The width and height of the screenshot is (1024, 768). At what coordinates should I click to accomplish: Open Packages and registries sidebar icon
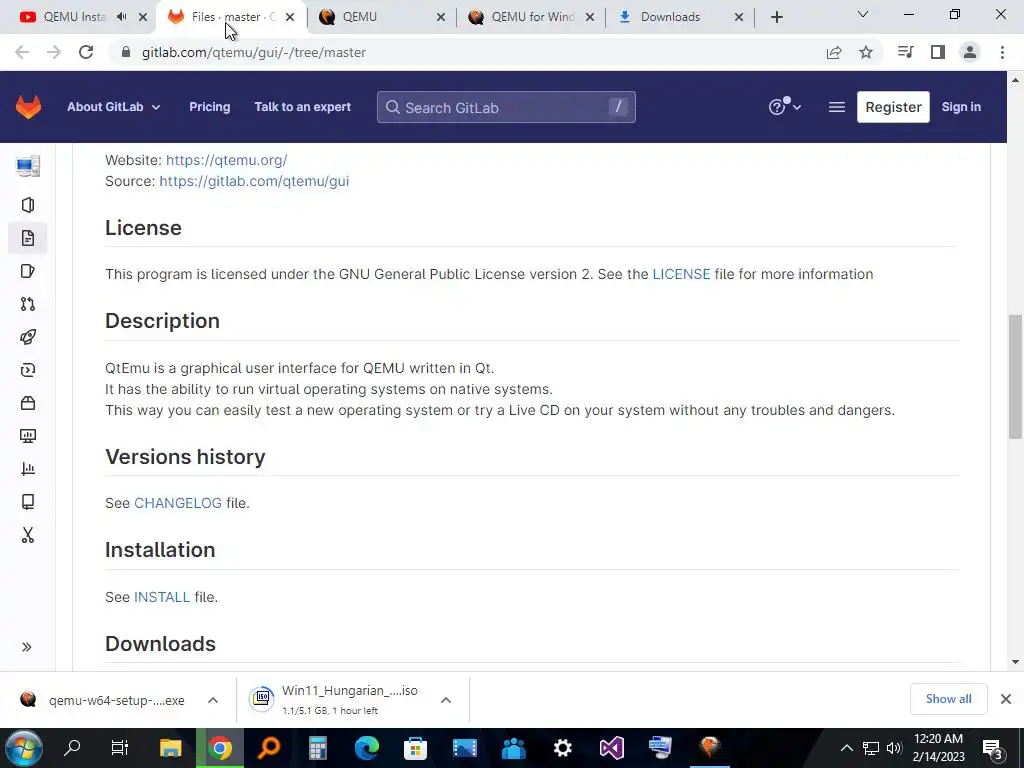(27, 403)
